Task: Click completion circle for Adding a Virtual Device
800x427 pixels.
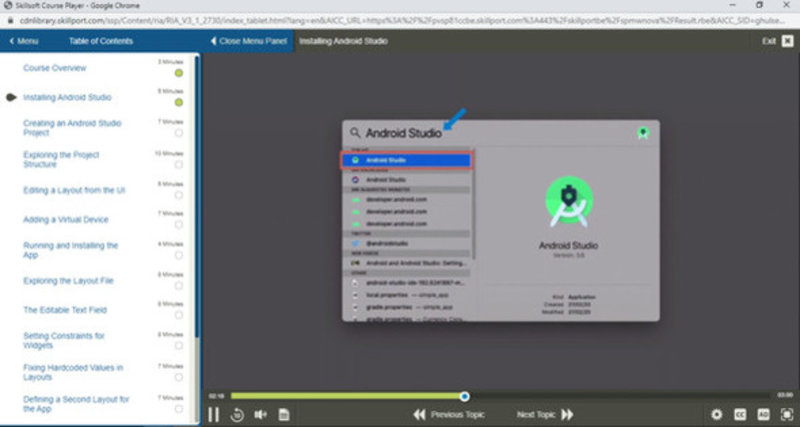Action: pos(179,225)
